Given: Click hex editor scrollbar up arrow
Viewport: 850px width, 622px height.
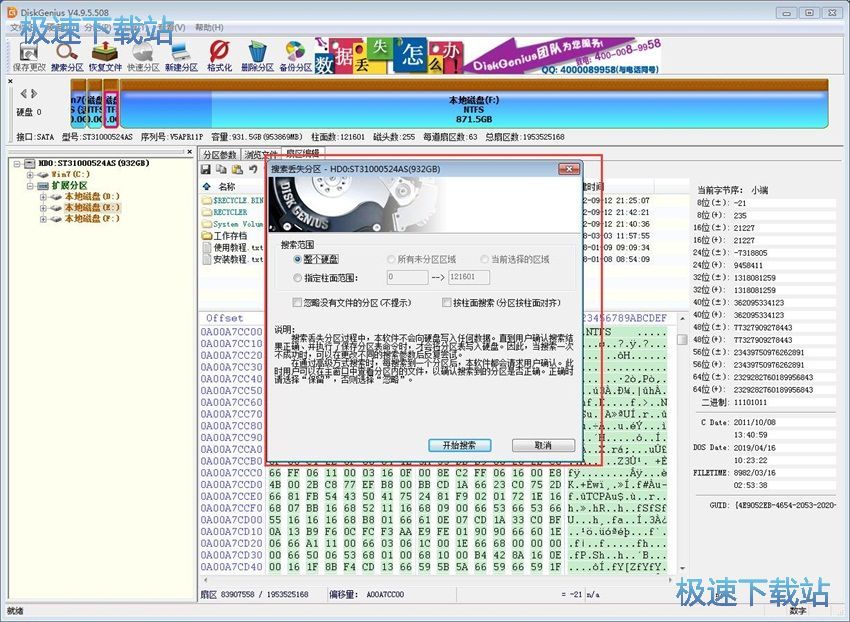Looking at the screenshot, I should point(682,318).
